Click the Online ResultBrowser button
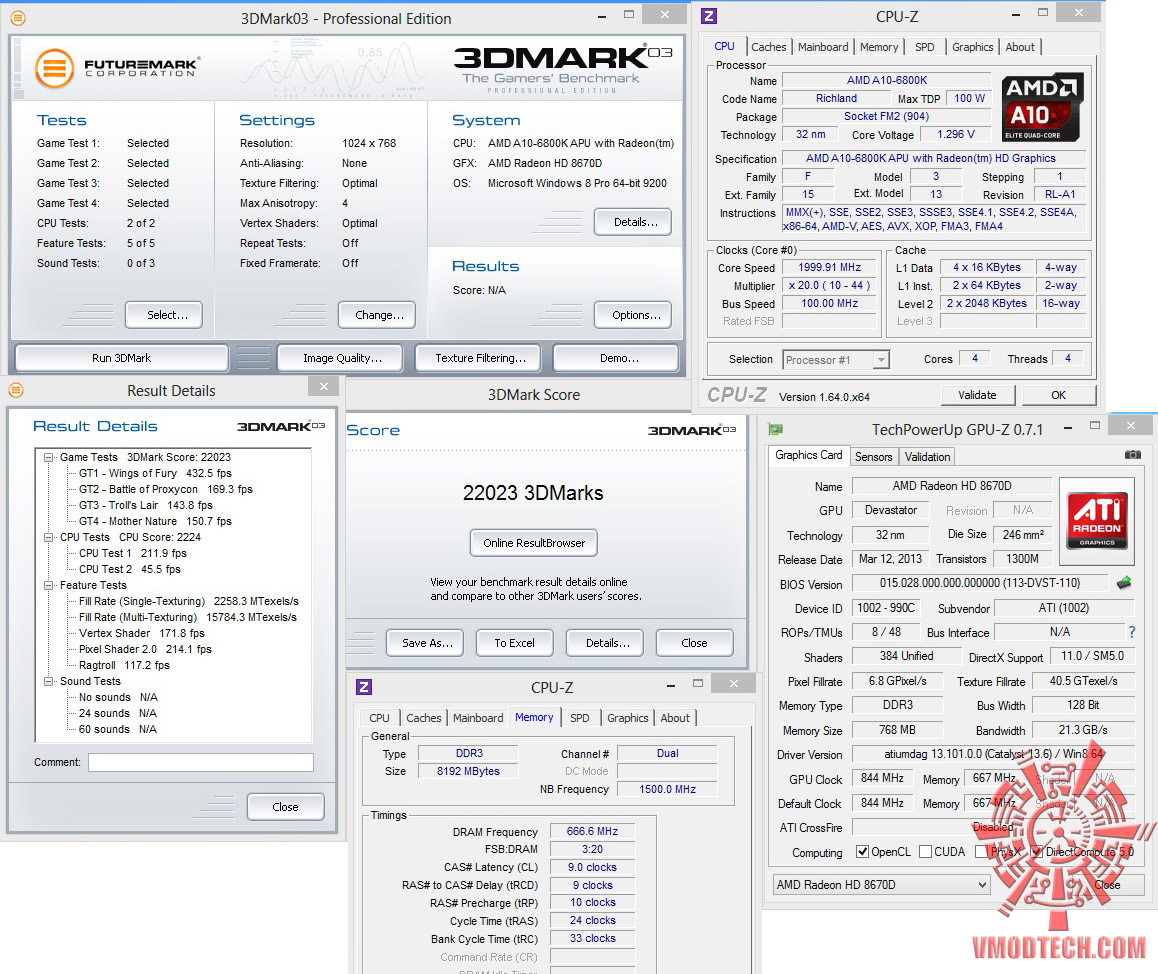Image resolution: width=1158 pixels, height=974 pixels. point(534,543)
